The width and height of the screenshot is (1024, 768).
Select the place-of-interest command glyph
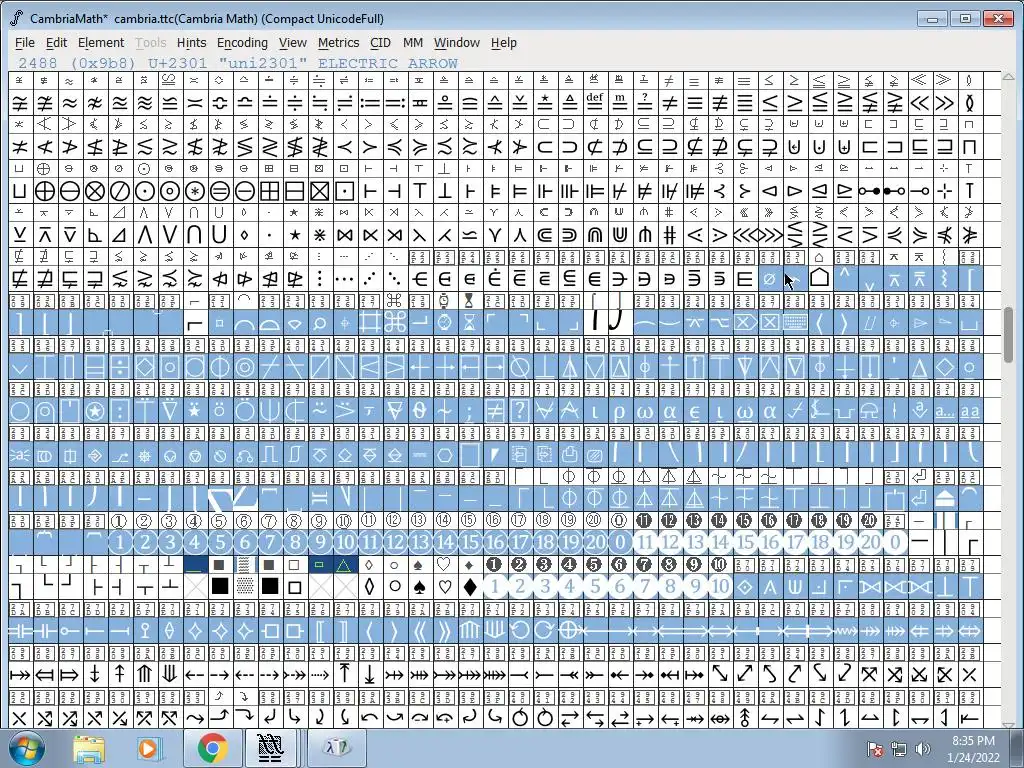pos(395,323)
